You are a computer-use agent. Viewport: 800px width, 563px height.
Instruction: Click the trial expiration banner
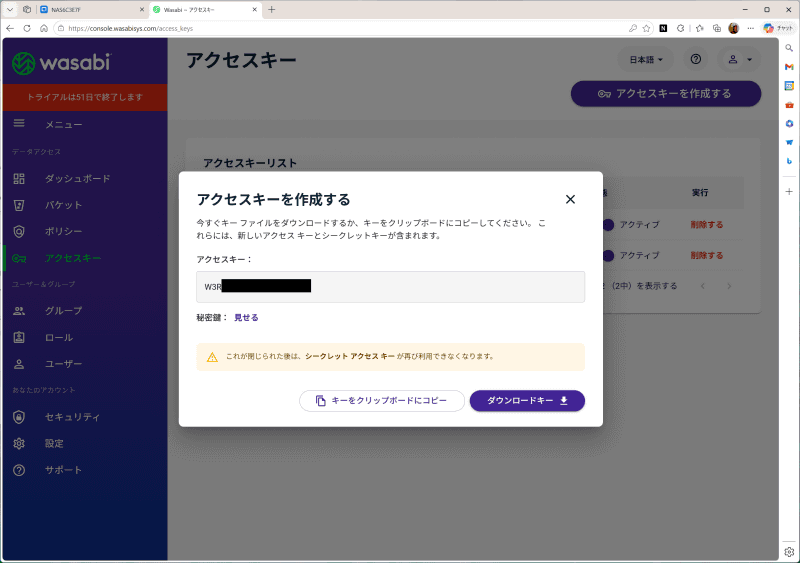point(85,97)
